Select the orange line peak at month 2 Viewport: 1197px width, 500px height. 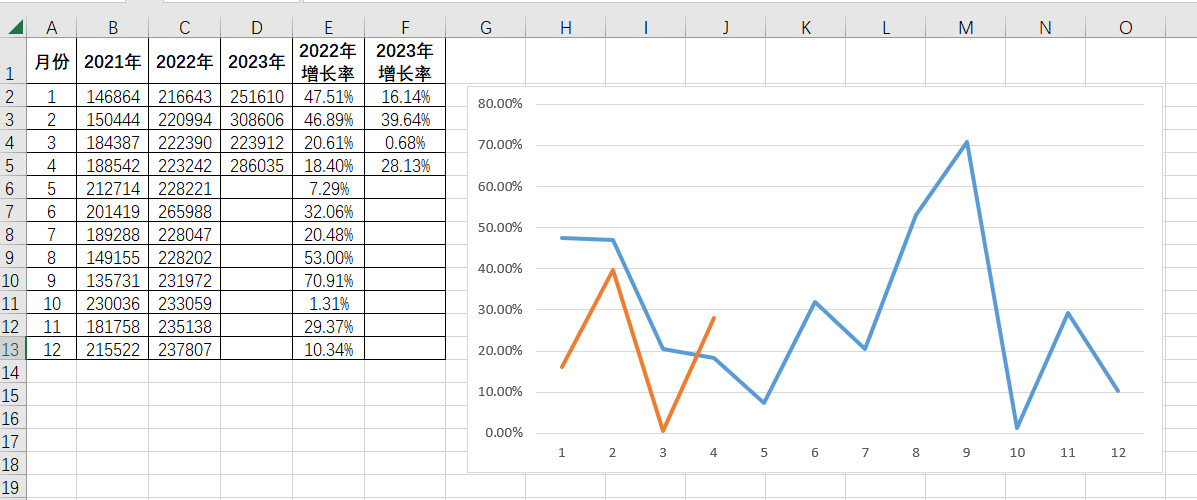[612, 270]
